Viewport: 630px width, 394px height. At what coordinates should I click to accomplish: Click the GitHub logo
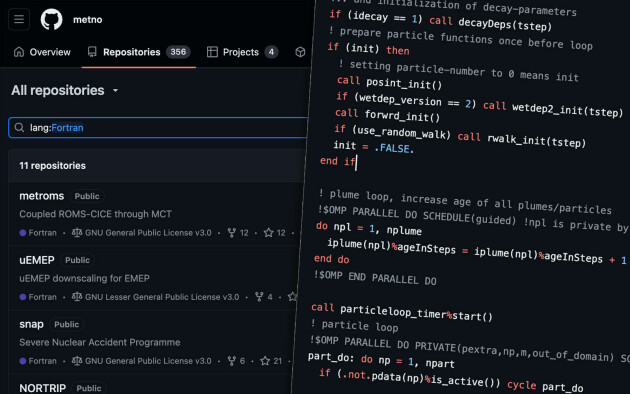click(51, 19)
